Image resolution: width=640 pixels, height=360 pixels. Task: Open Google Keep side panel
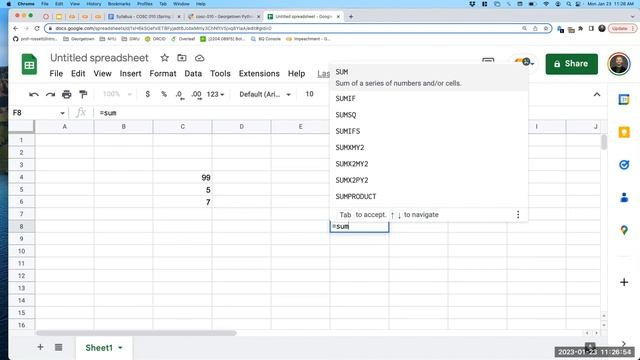(x=624, y=132)
